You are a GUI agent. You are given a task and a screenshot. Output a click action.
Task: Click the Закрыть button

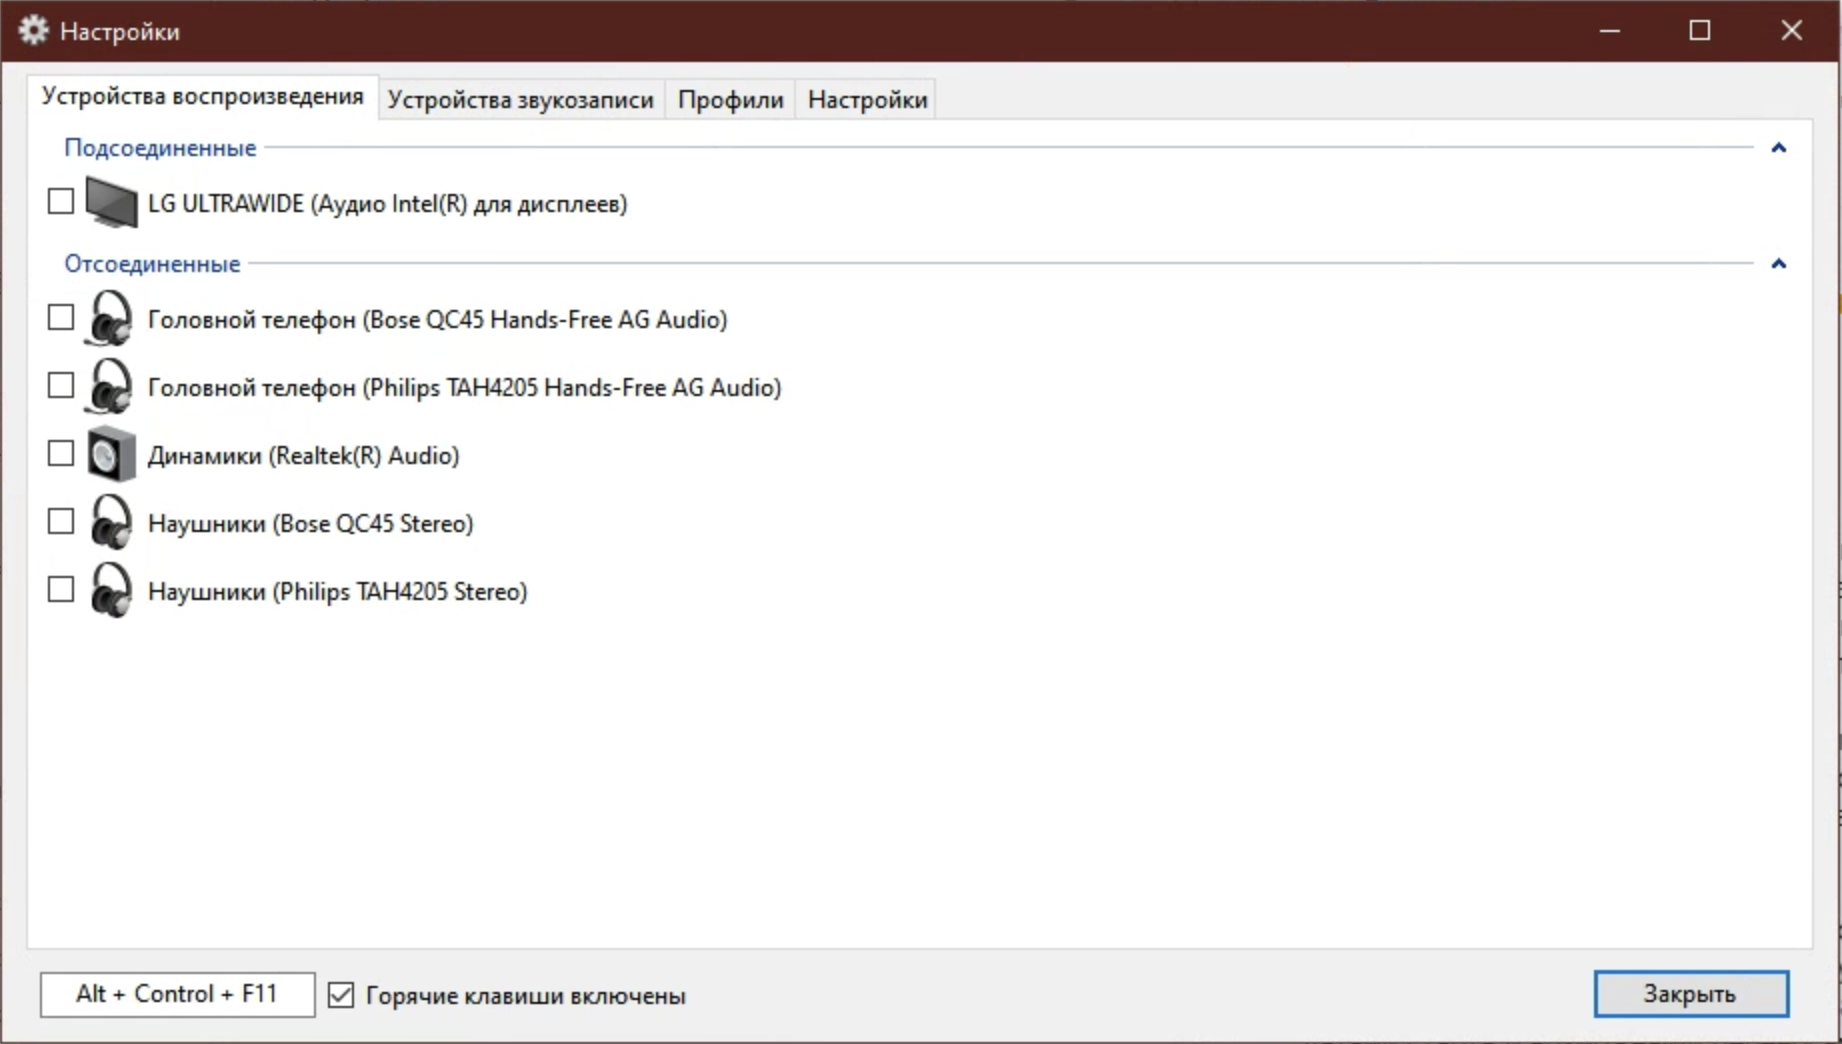tap(1691, 994)
